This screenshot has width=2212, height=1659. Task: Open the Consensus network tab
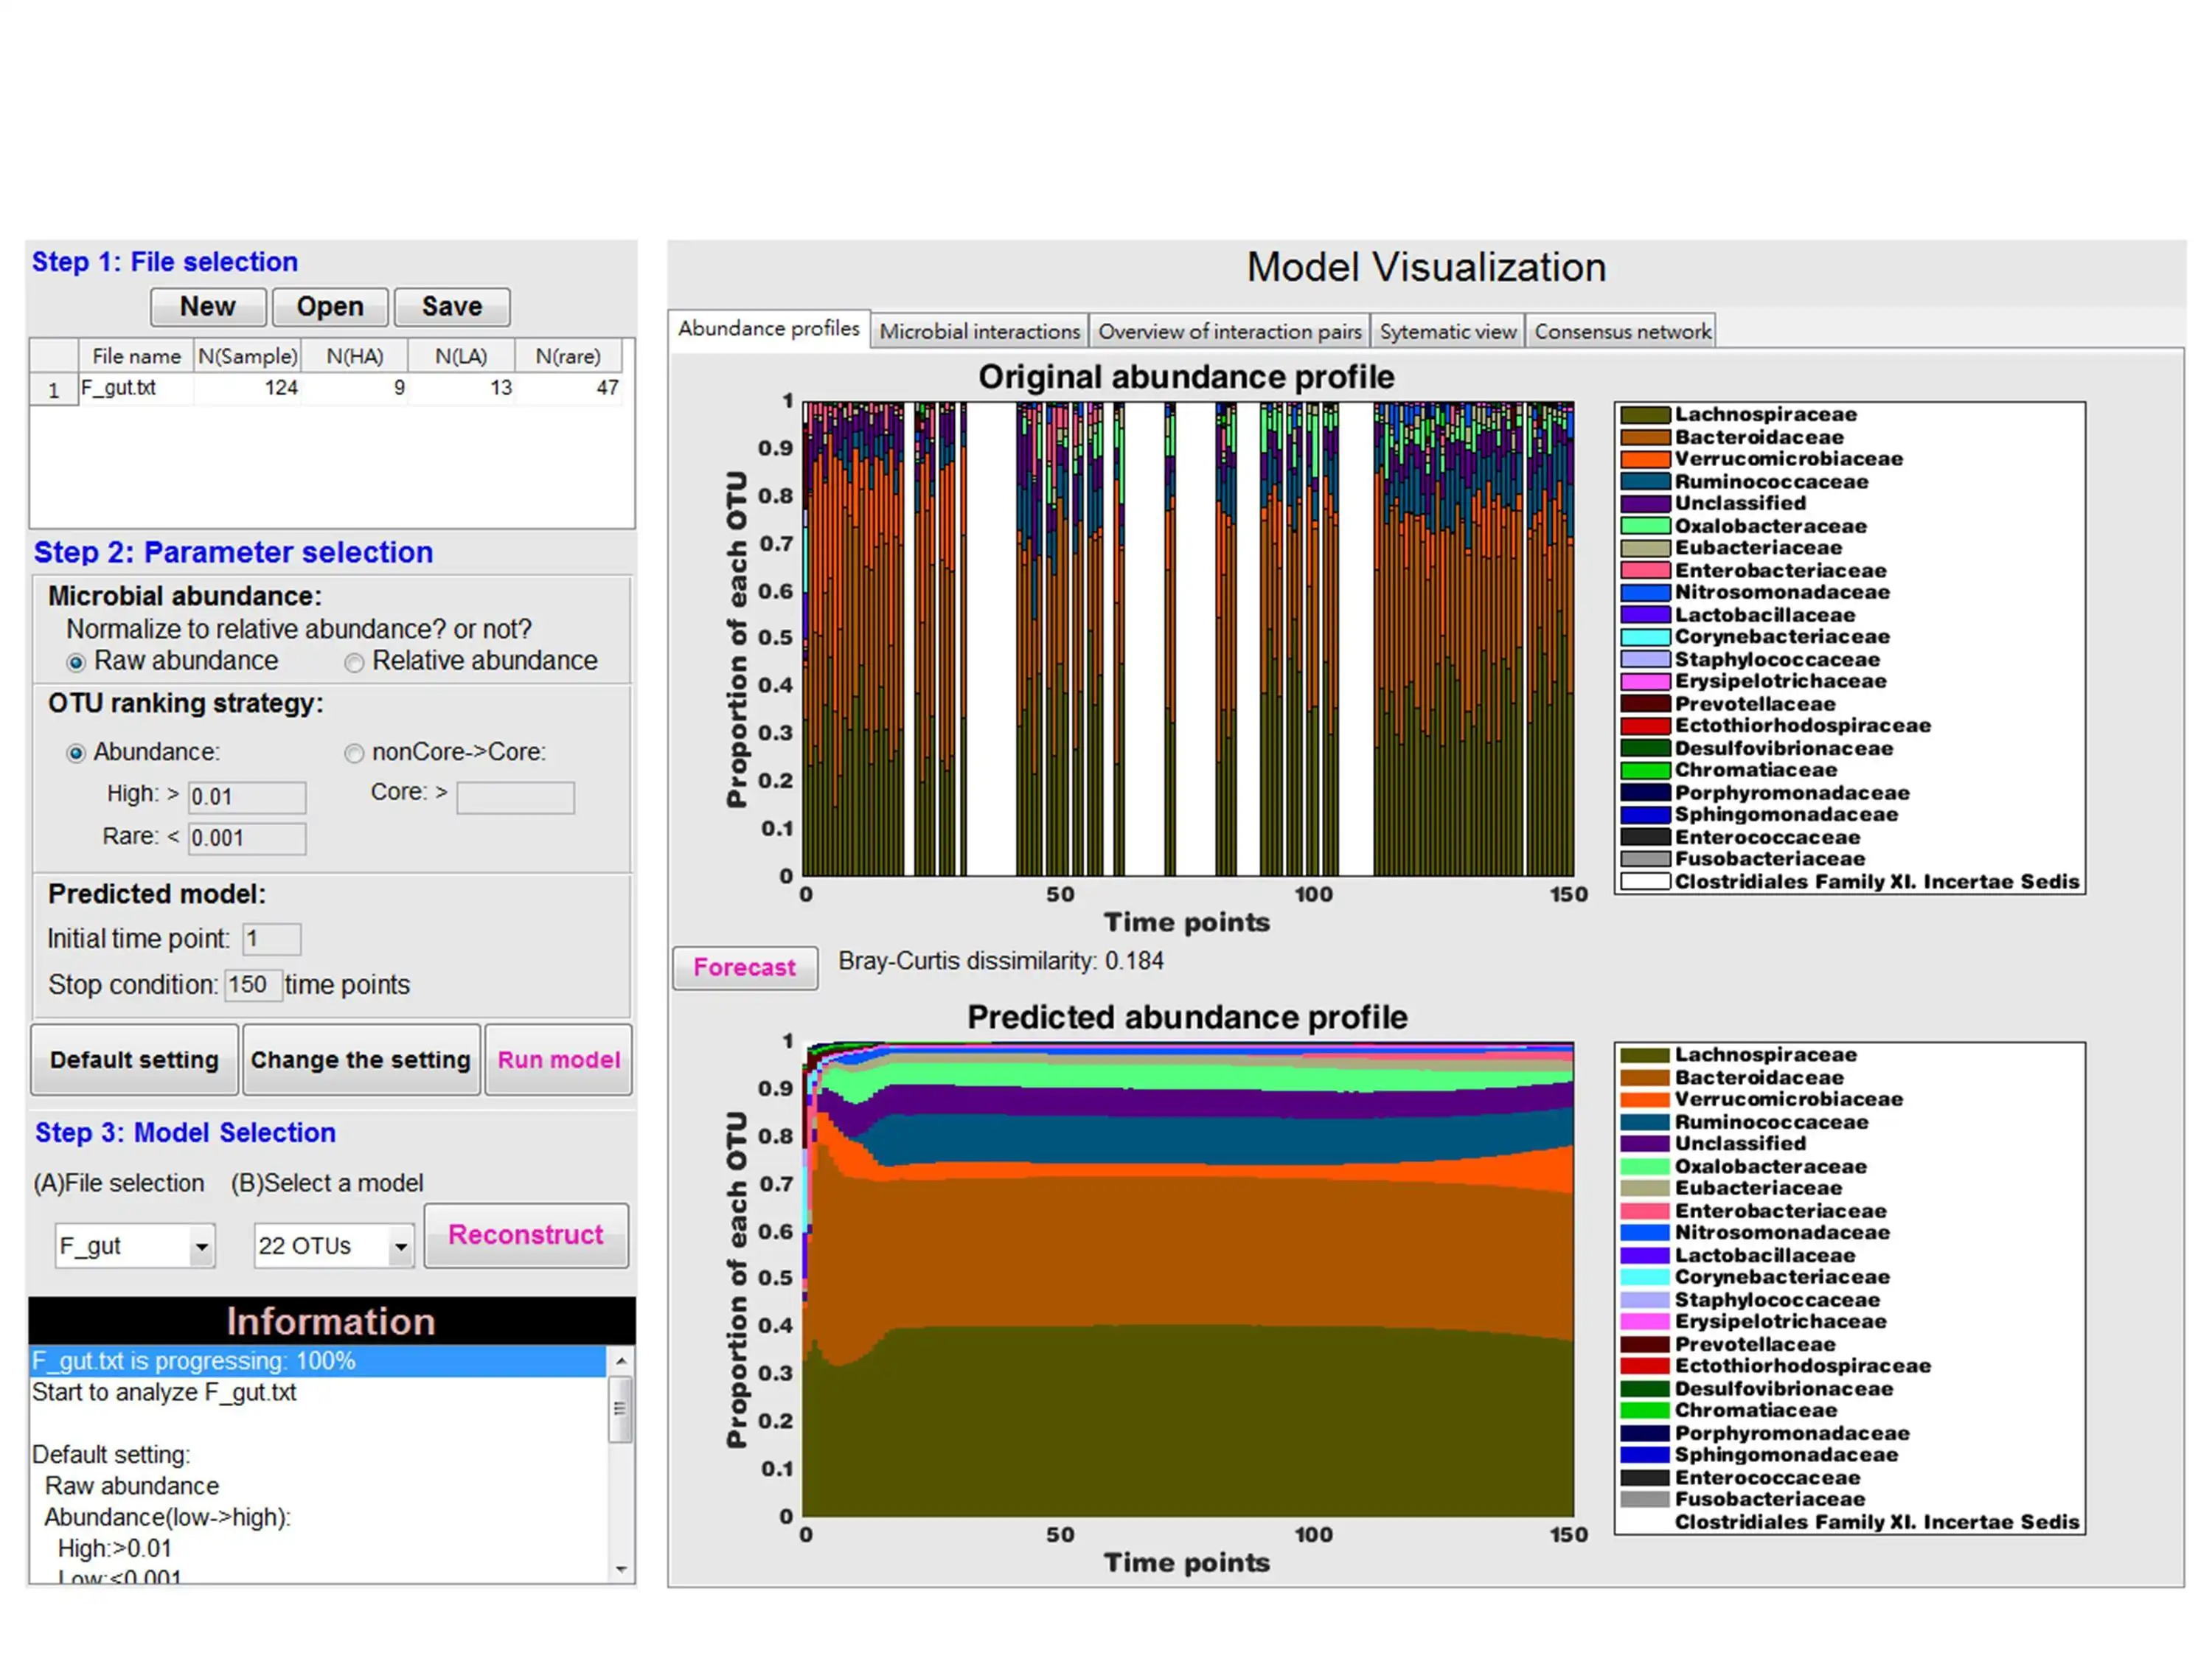pyautogui.click(x=1622, y=331)
